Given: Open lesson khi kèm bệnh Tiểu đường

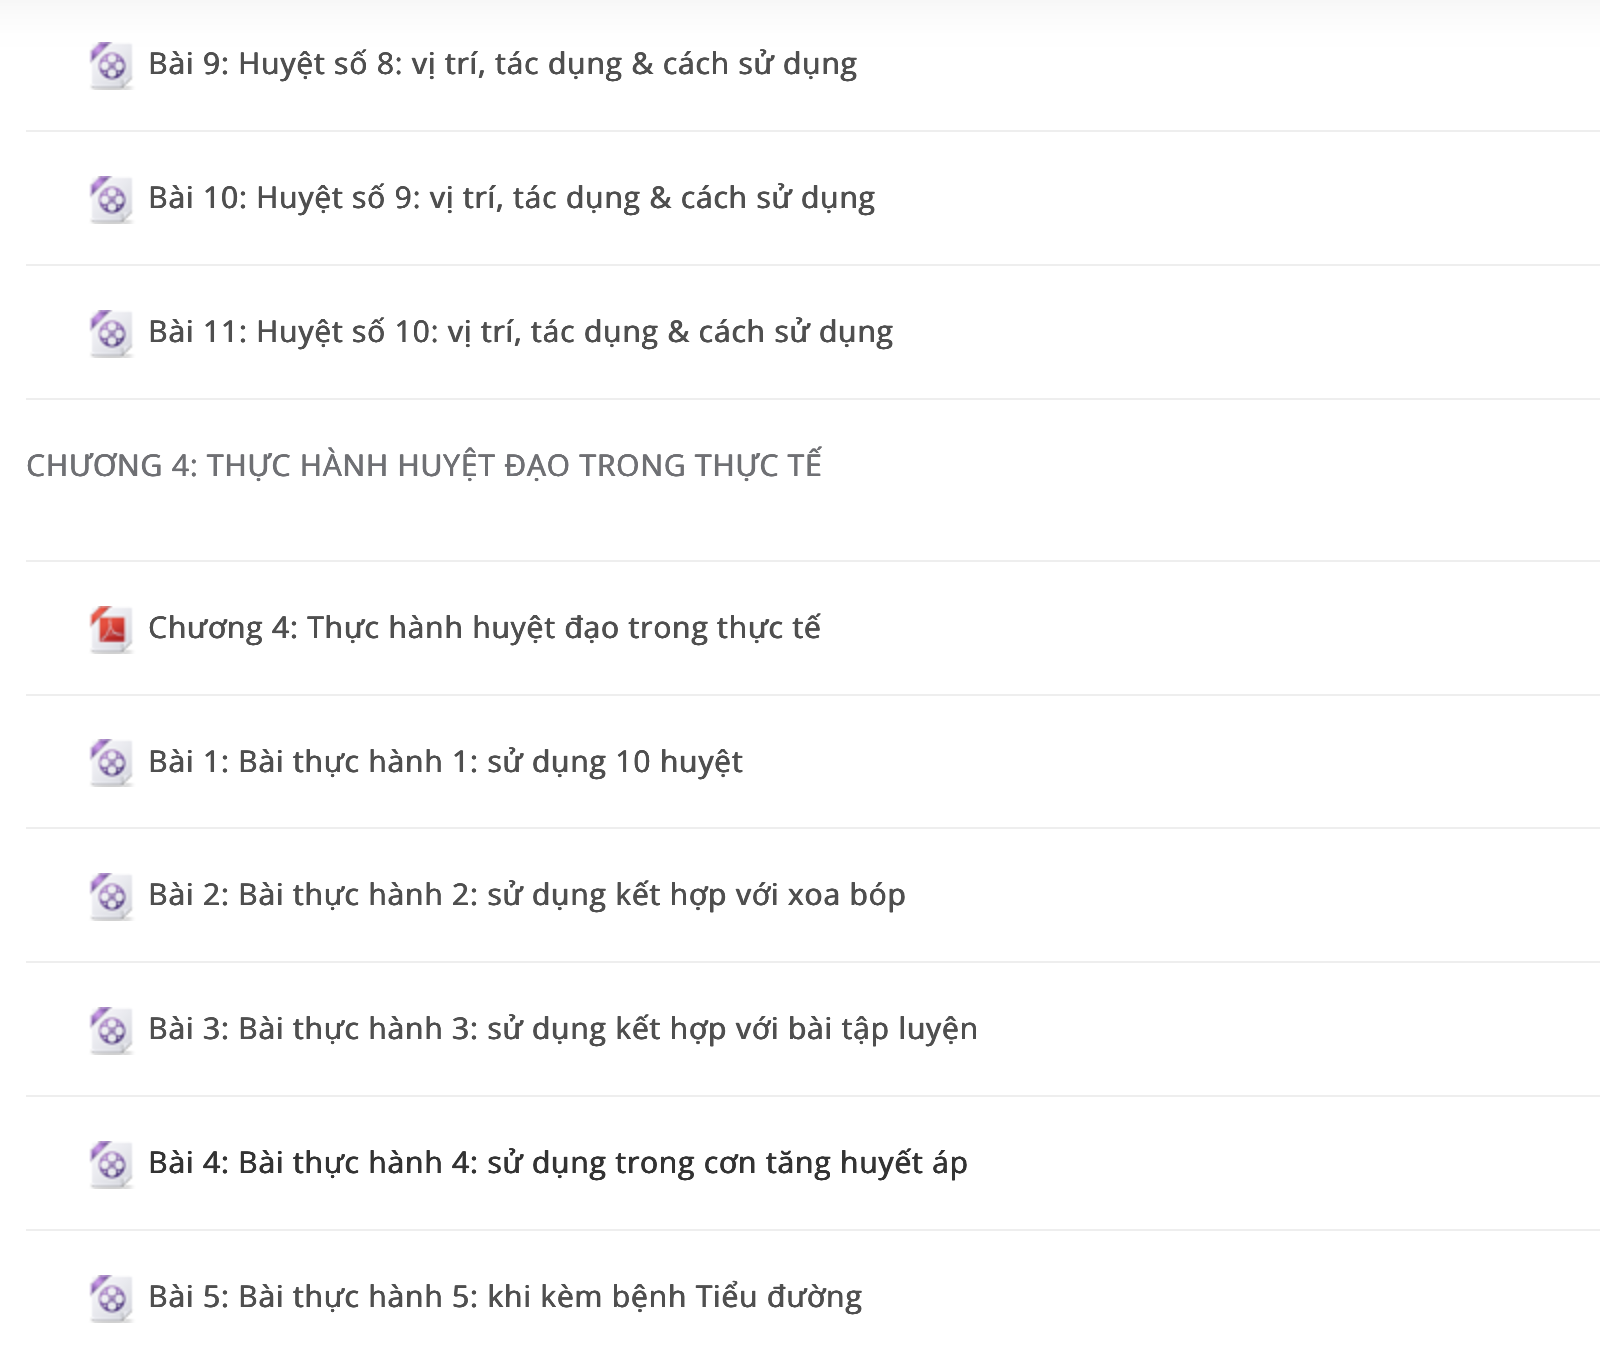Looking at the screenshot, I should pos(505,1297).
